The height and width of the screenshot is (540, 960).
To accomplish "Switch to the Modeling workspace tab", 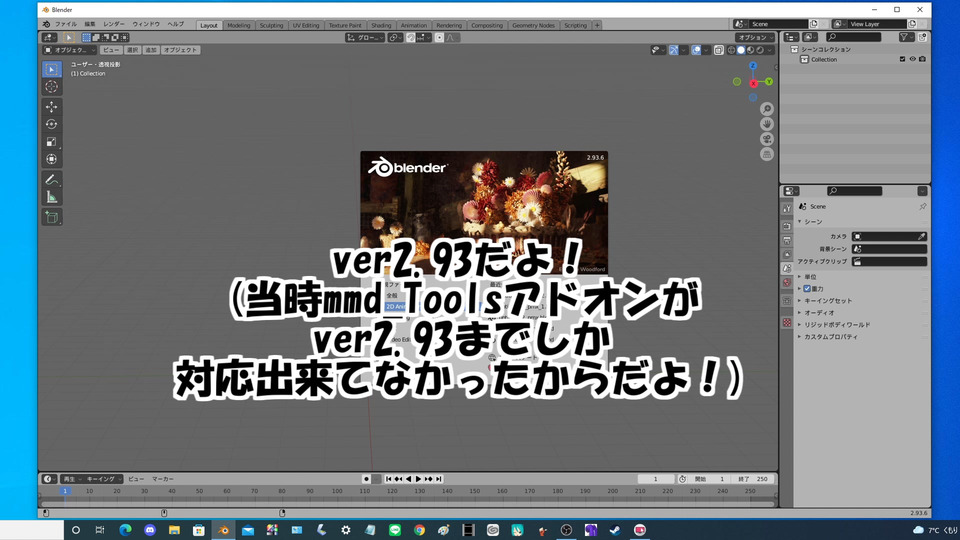I will pos(238,26).
